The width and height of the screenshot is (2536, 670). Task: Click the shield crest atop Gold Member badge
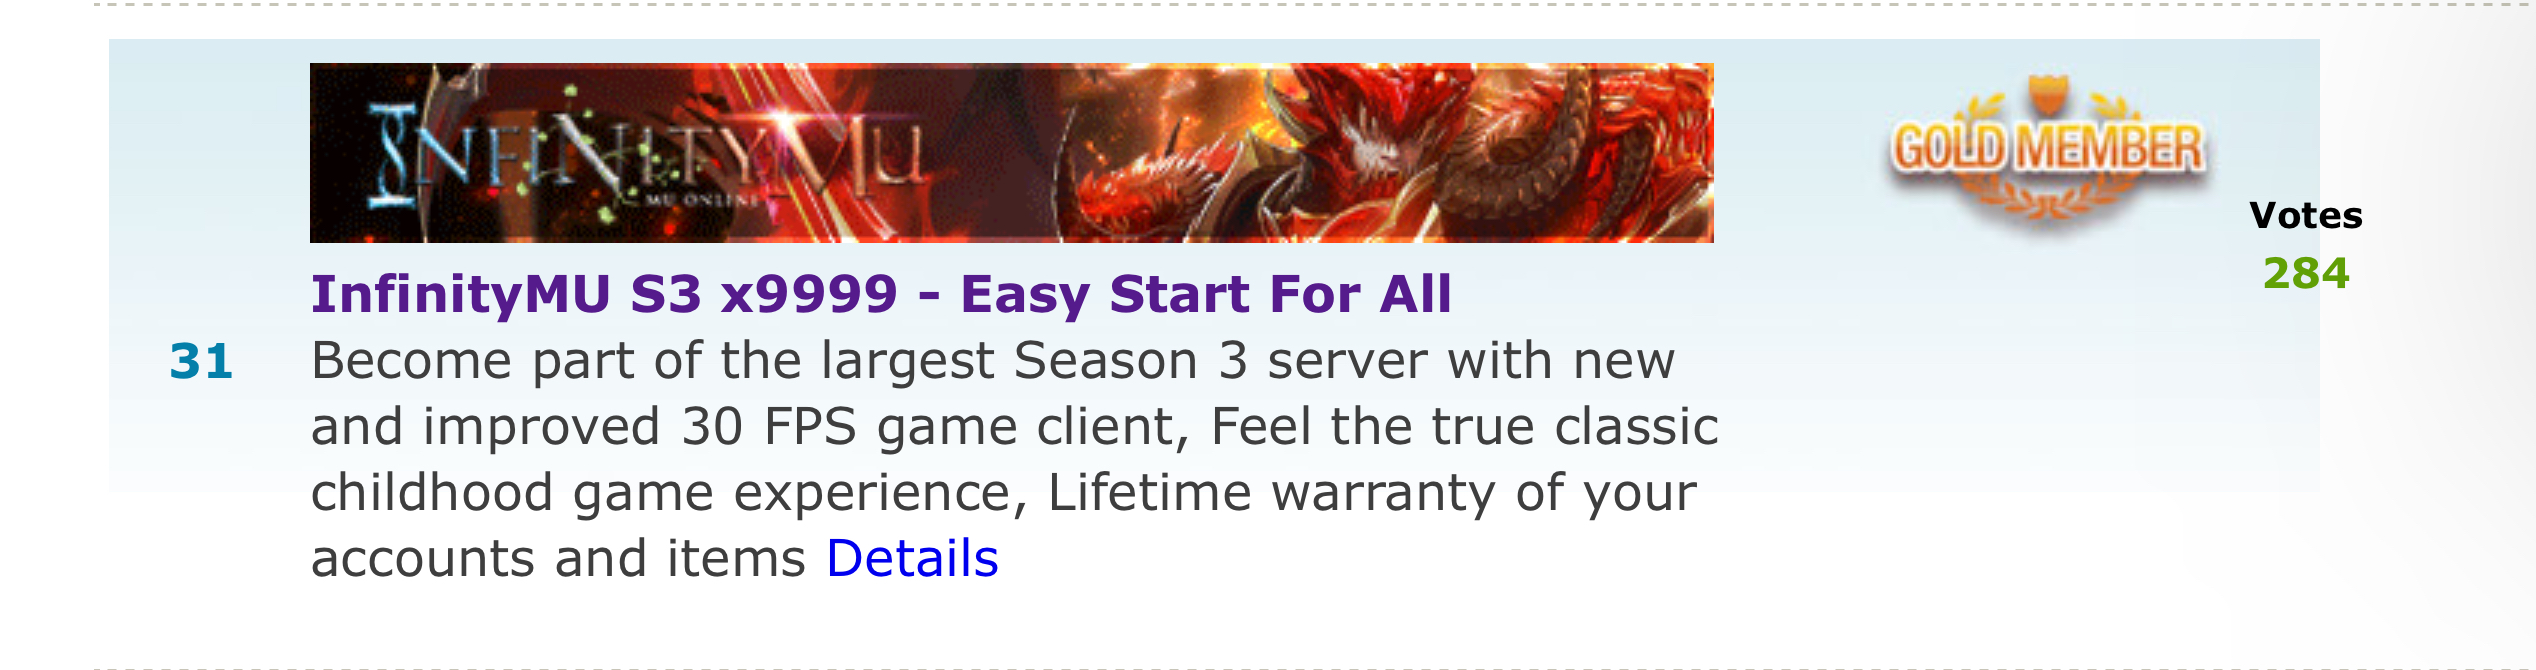click(2047, 94)
